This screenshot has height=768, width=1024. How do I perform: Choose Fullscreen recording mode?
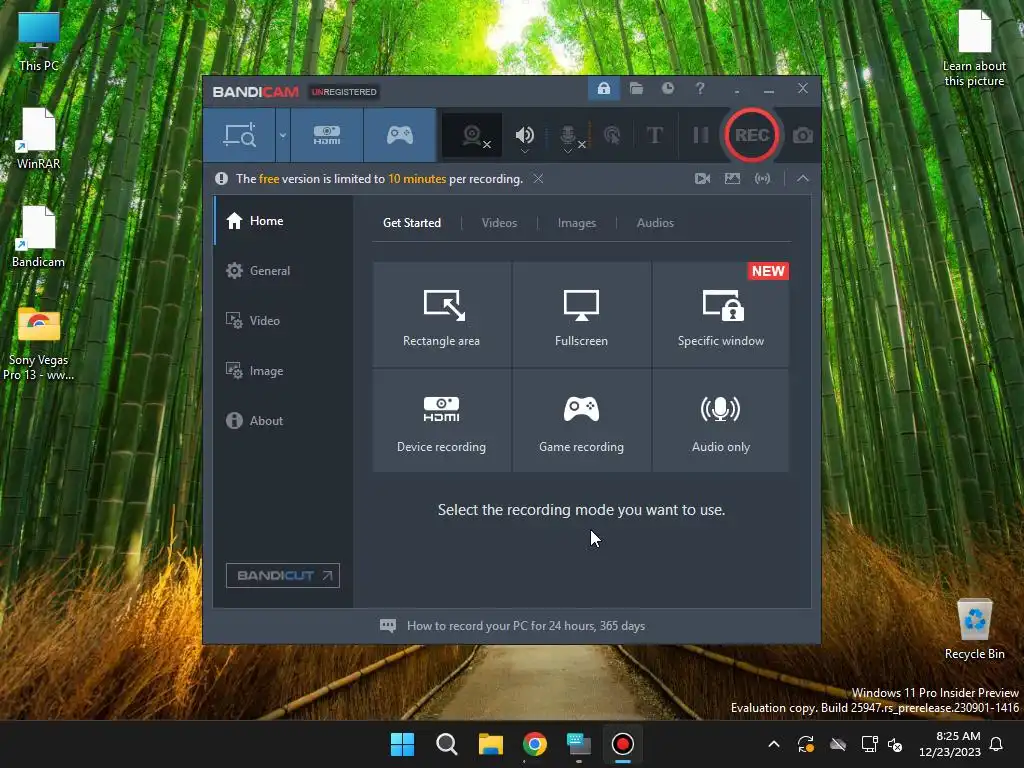click(581, 314)
